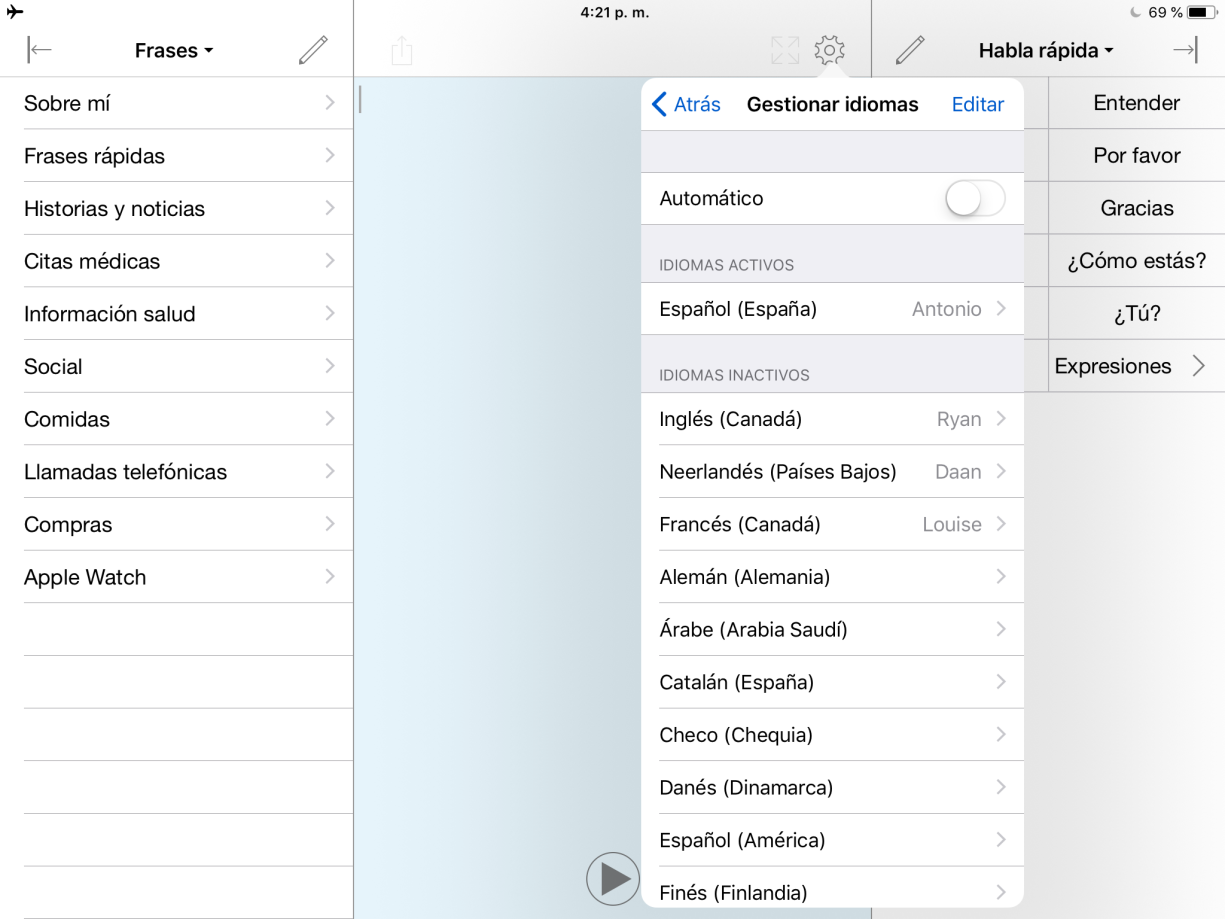Select Inglés (Canadá) Ryan language

pos(832,419)
